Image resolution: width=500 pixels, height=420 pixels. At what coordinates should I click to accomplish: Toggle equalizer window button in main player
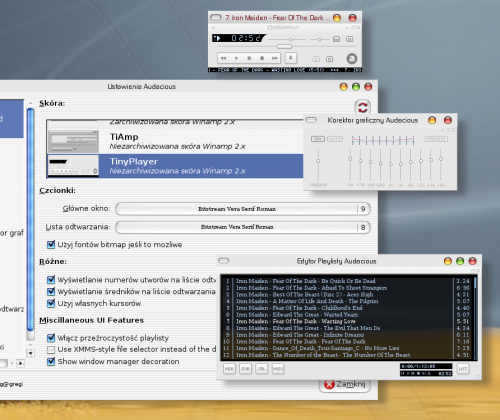[x=336, y=39]
